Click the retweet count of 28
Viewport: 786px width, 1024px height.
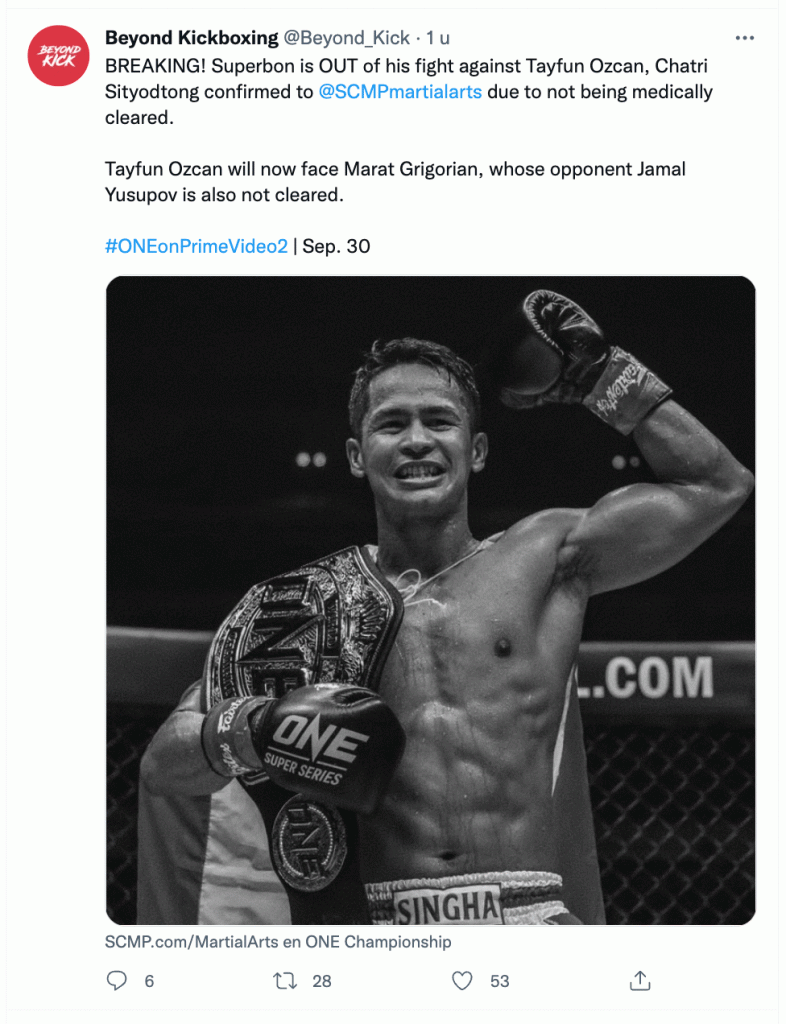point(321,981)
